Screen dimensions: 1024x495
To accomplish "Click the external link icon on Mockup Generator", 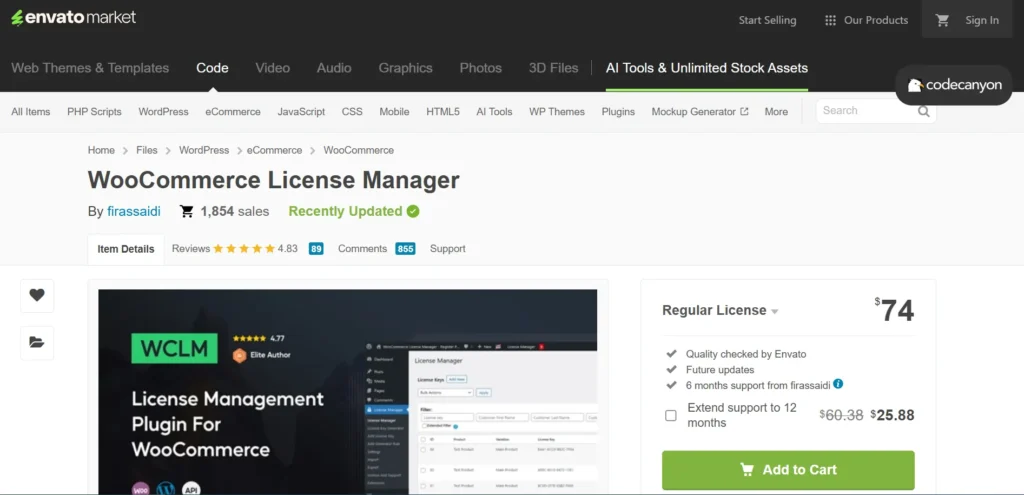I will (744, 112).
